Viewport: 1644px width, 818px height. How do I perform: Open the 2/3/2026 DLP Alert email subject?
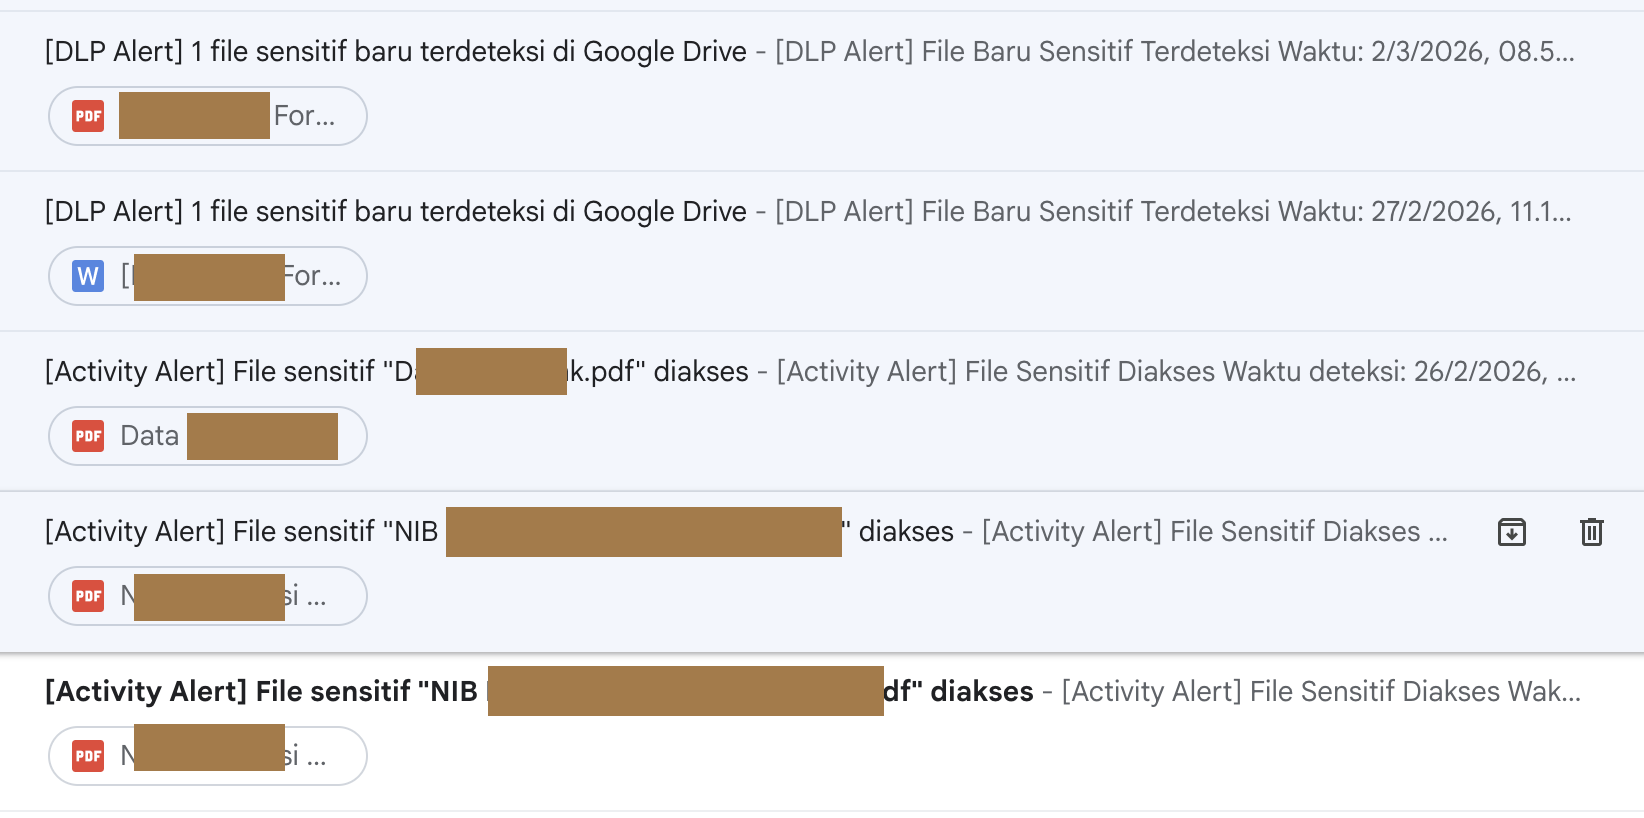(x=395, y=52)
